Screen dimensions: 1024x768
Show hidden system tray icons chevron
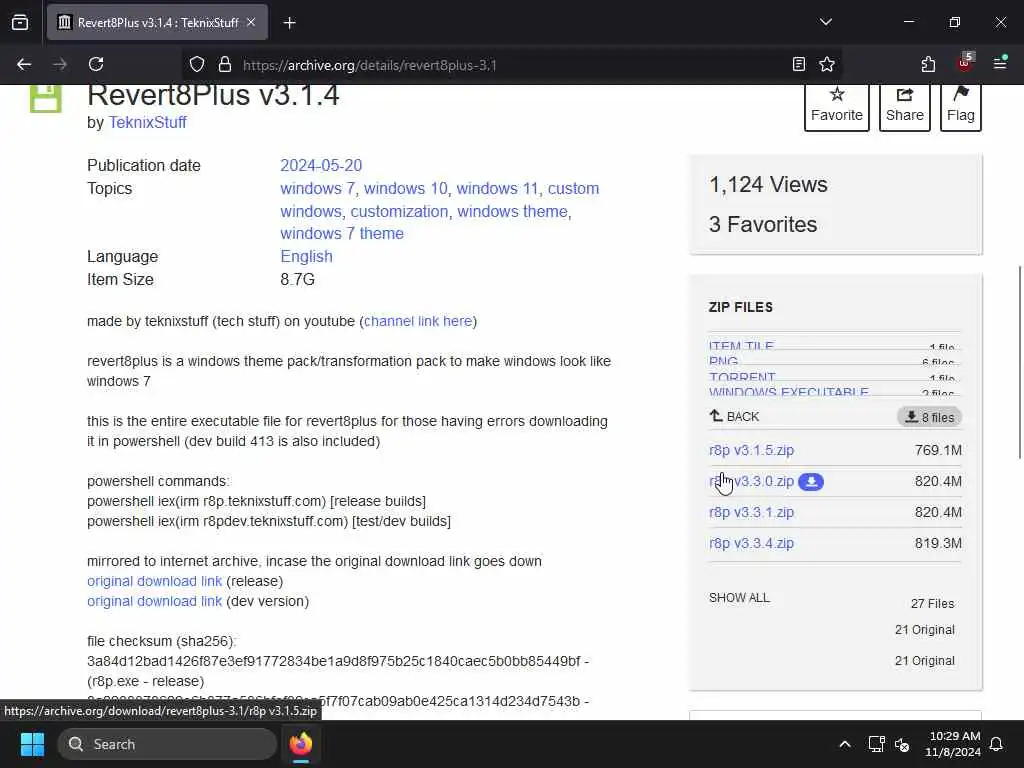(844, 744)
